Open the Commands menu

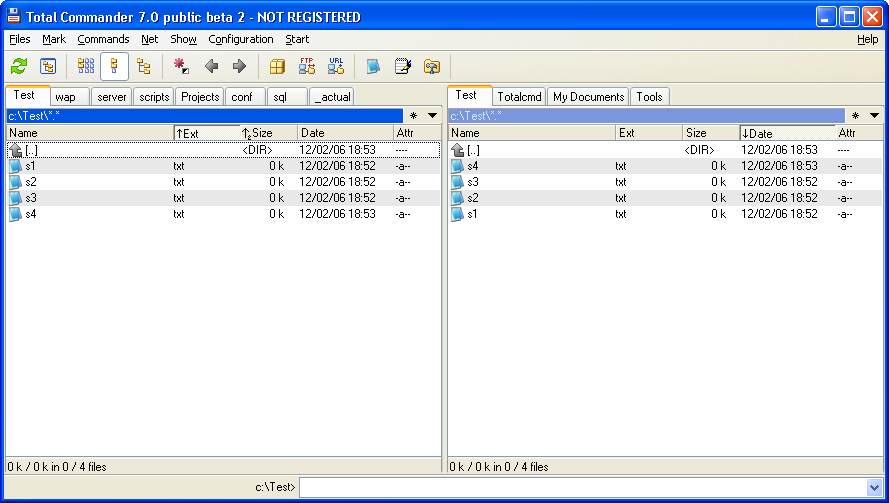pos(103,39)
